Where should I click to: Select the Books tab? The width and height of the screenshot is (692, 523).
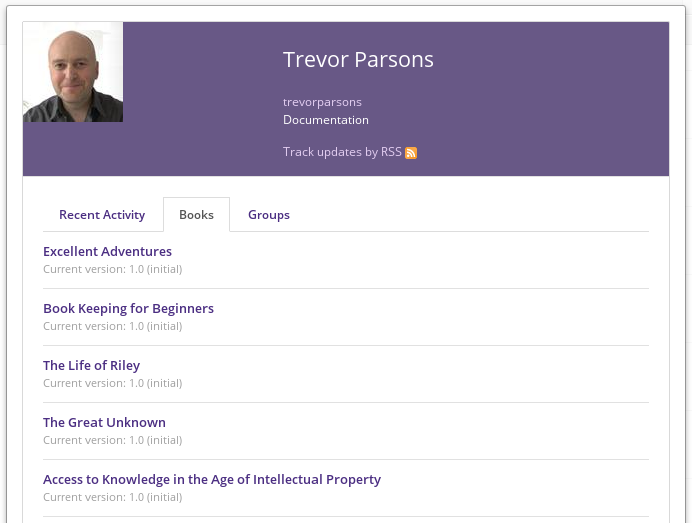pyautogui.click(x=196, y=215)
